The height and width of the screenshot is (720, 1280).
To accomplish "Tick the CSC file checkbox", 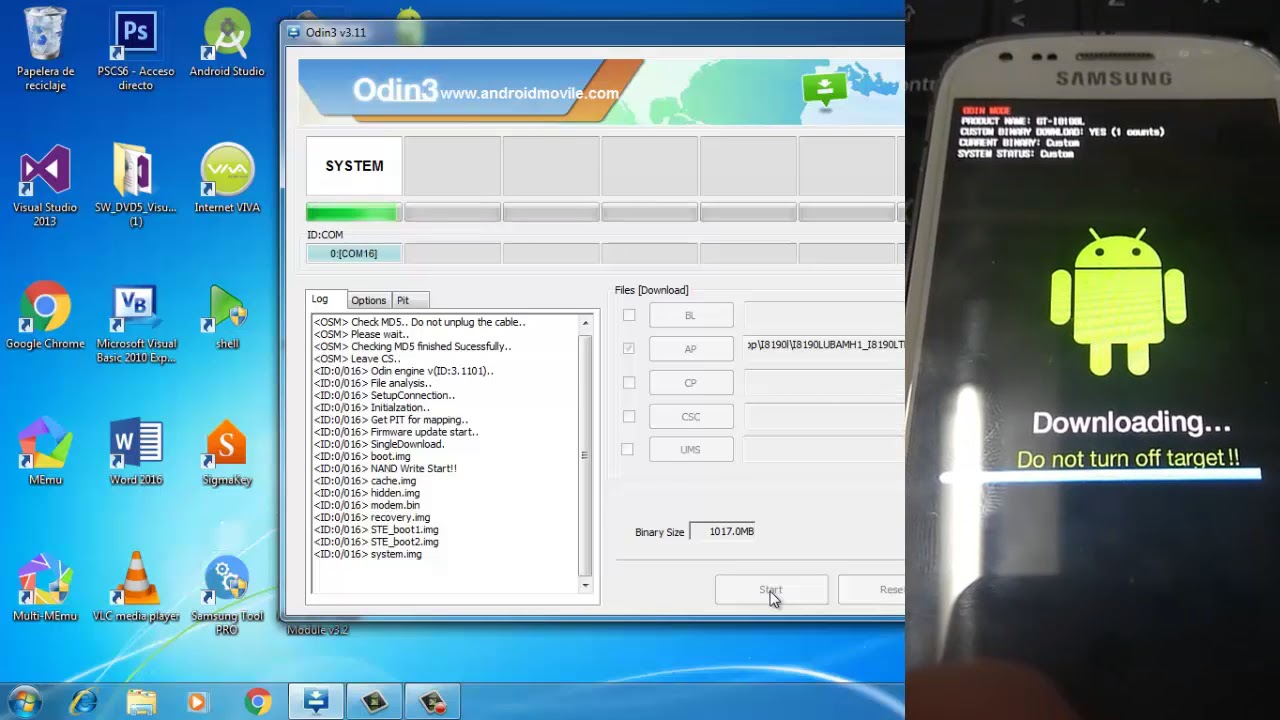I will 629,416.
